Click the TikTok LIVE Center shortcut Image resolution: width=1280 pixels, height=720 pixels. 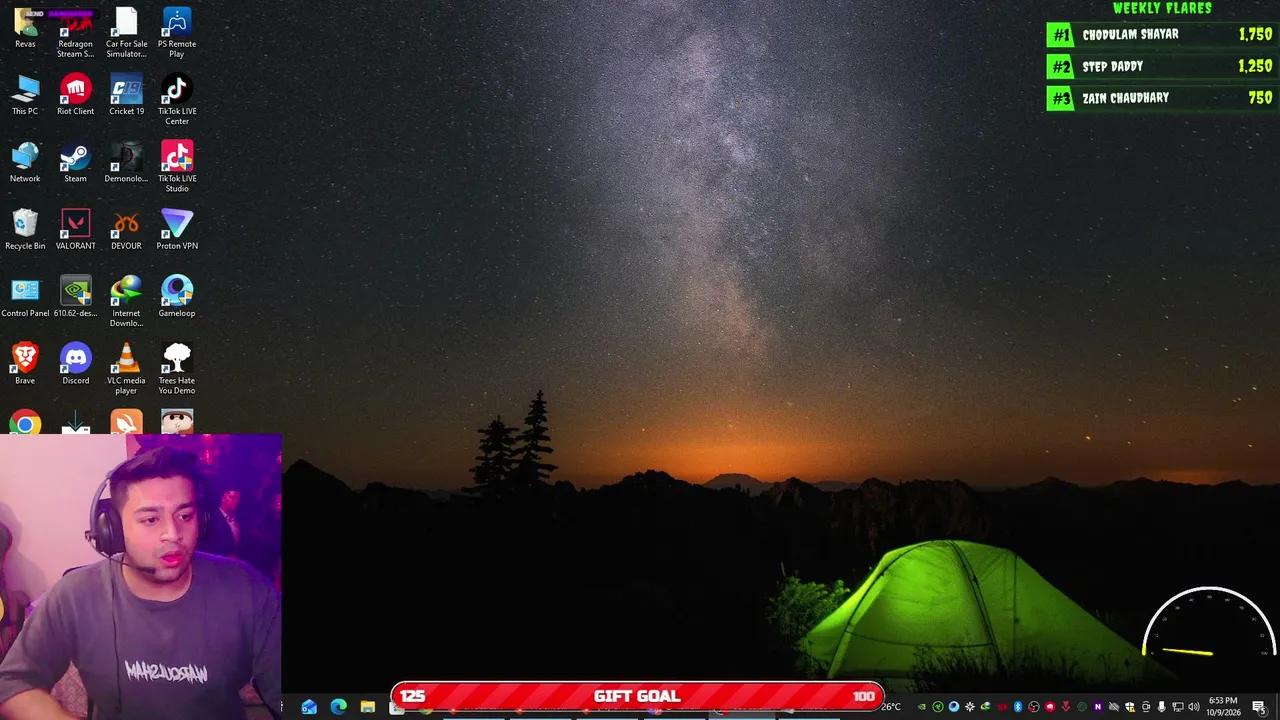pyautogui.click(x=177, y=100)
